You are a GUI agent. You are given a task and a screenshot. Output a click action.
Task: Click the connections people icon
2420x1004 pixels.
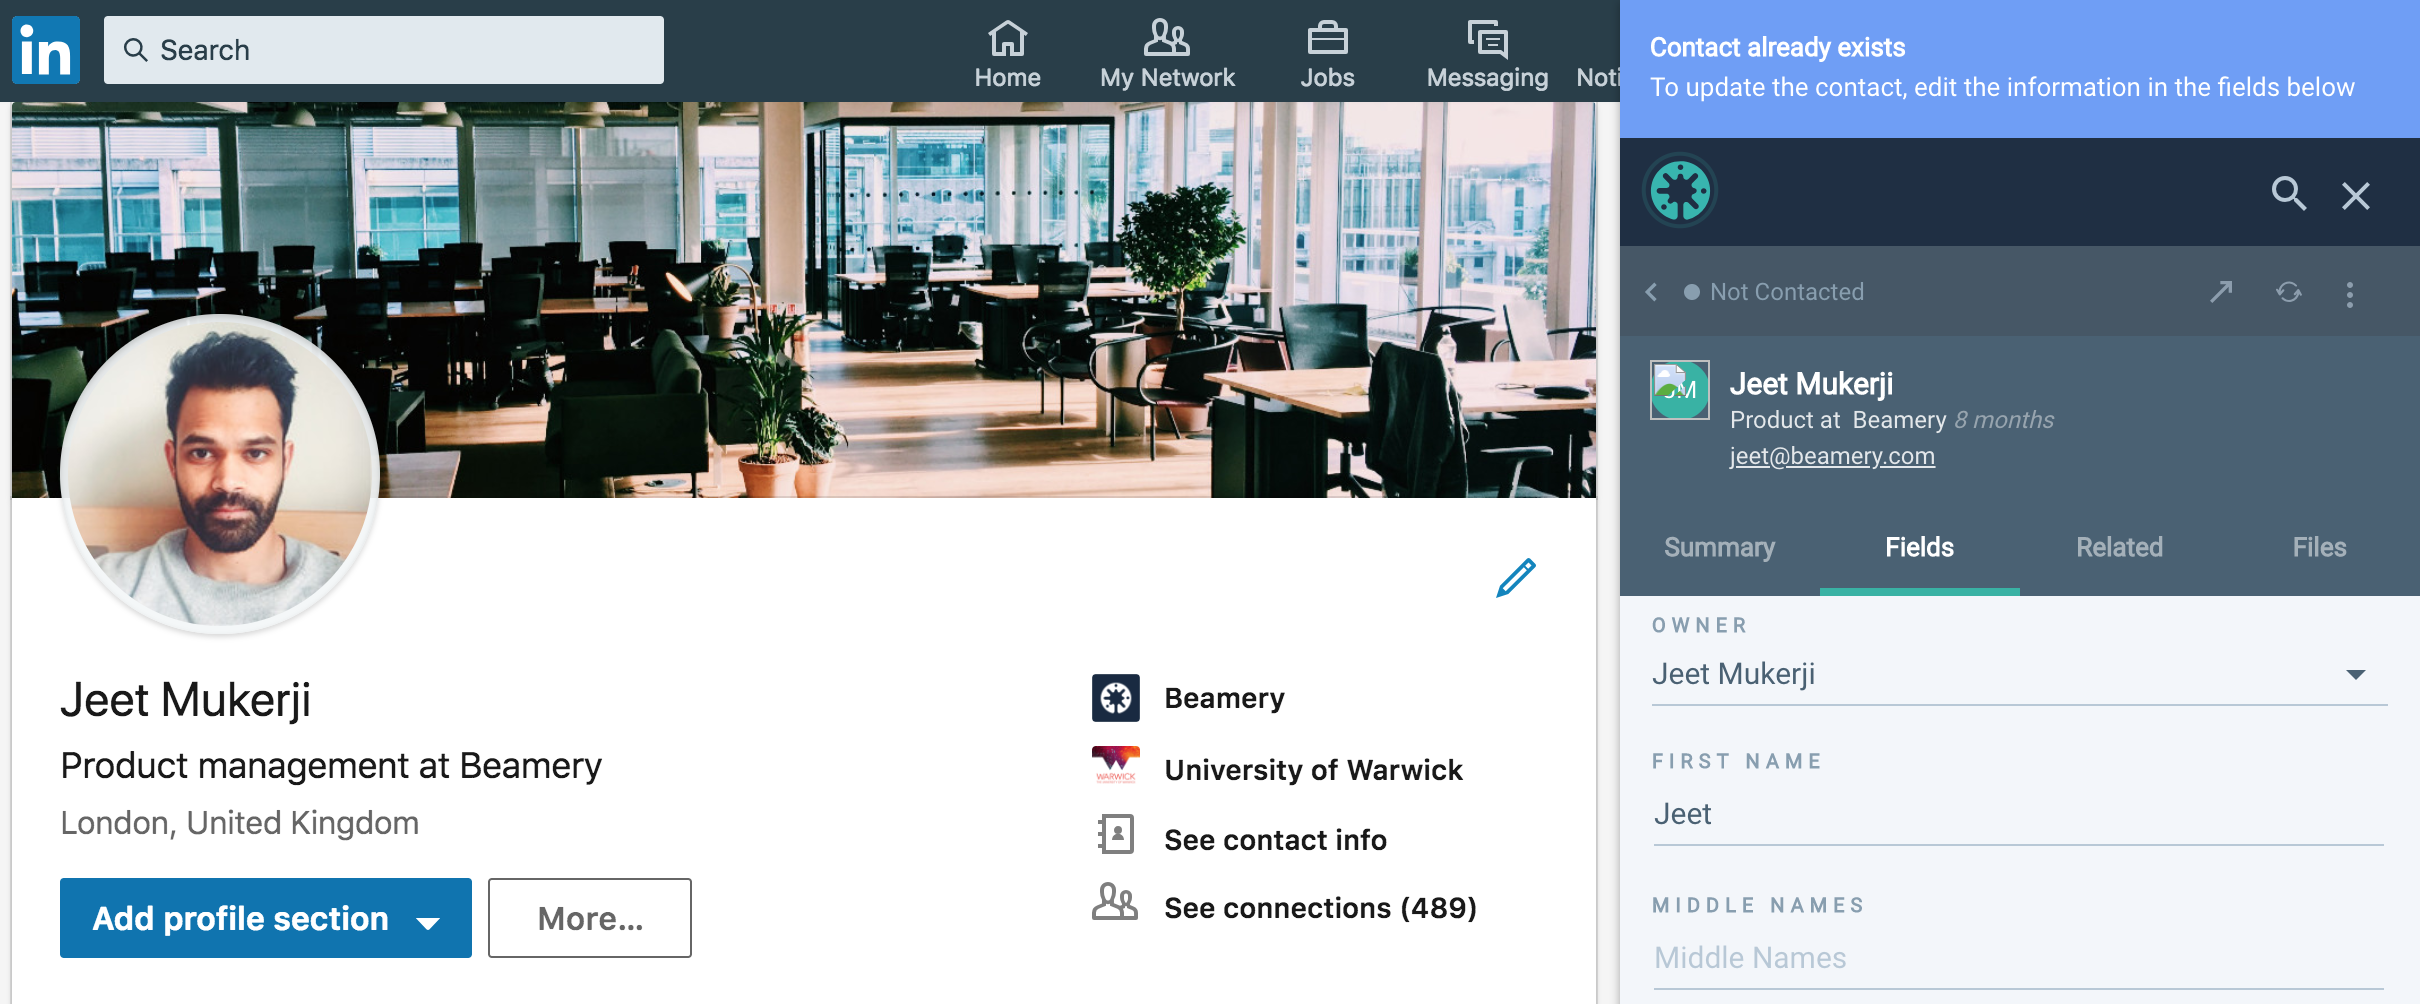[1115, 902]
